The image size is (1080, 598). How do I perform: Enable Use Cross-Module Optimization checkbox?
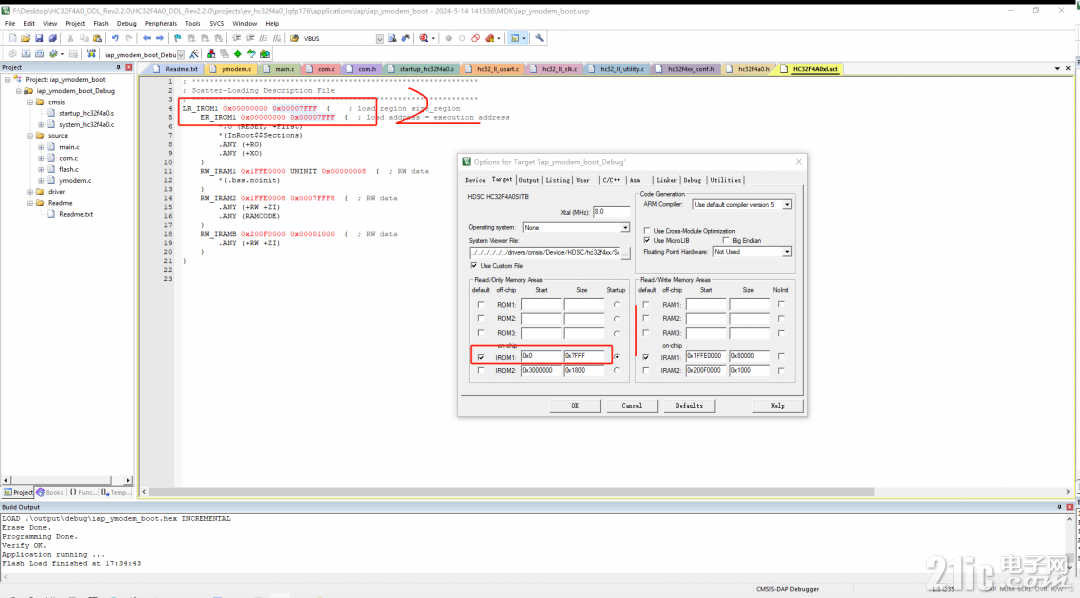click(647, 231)
